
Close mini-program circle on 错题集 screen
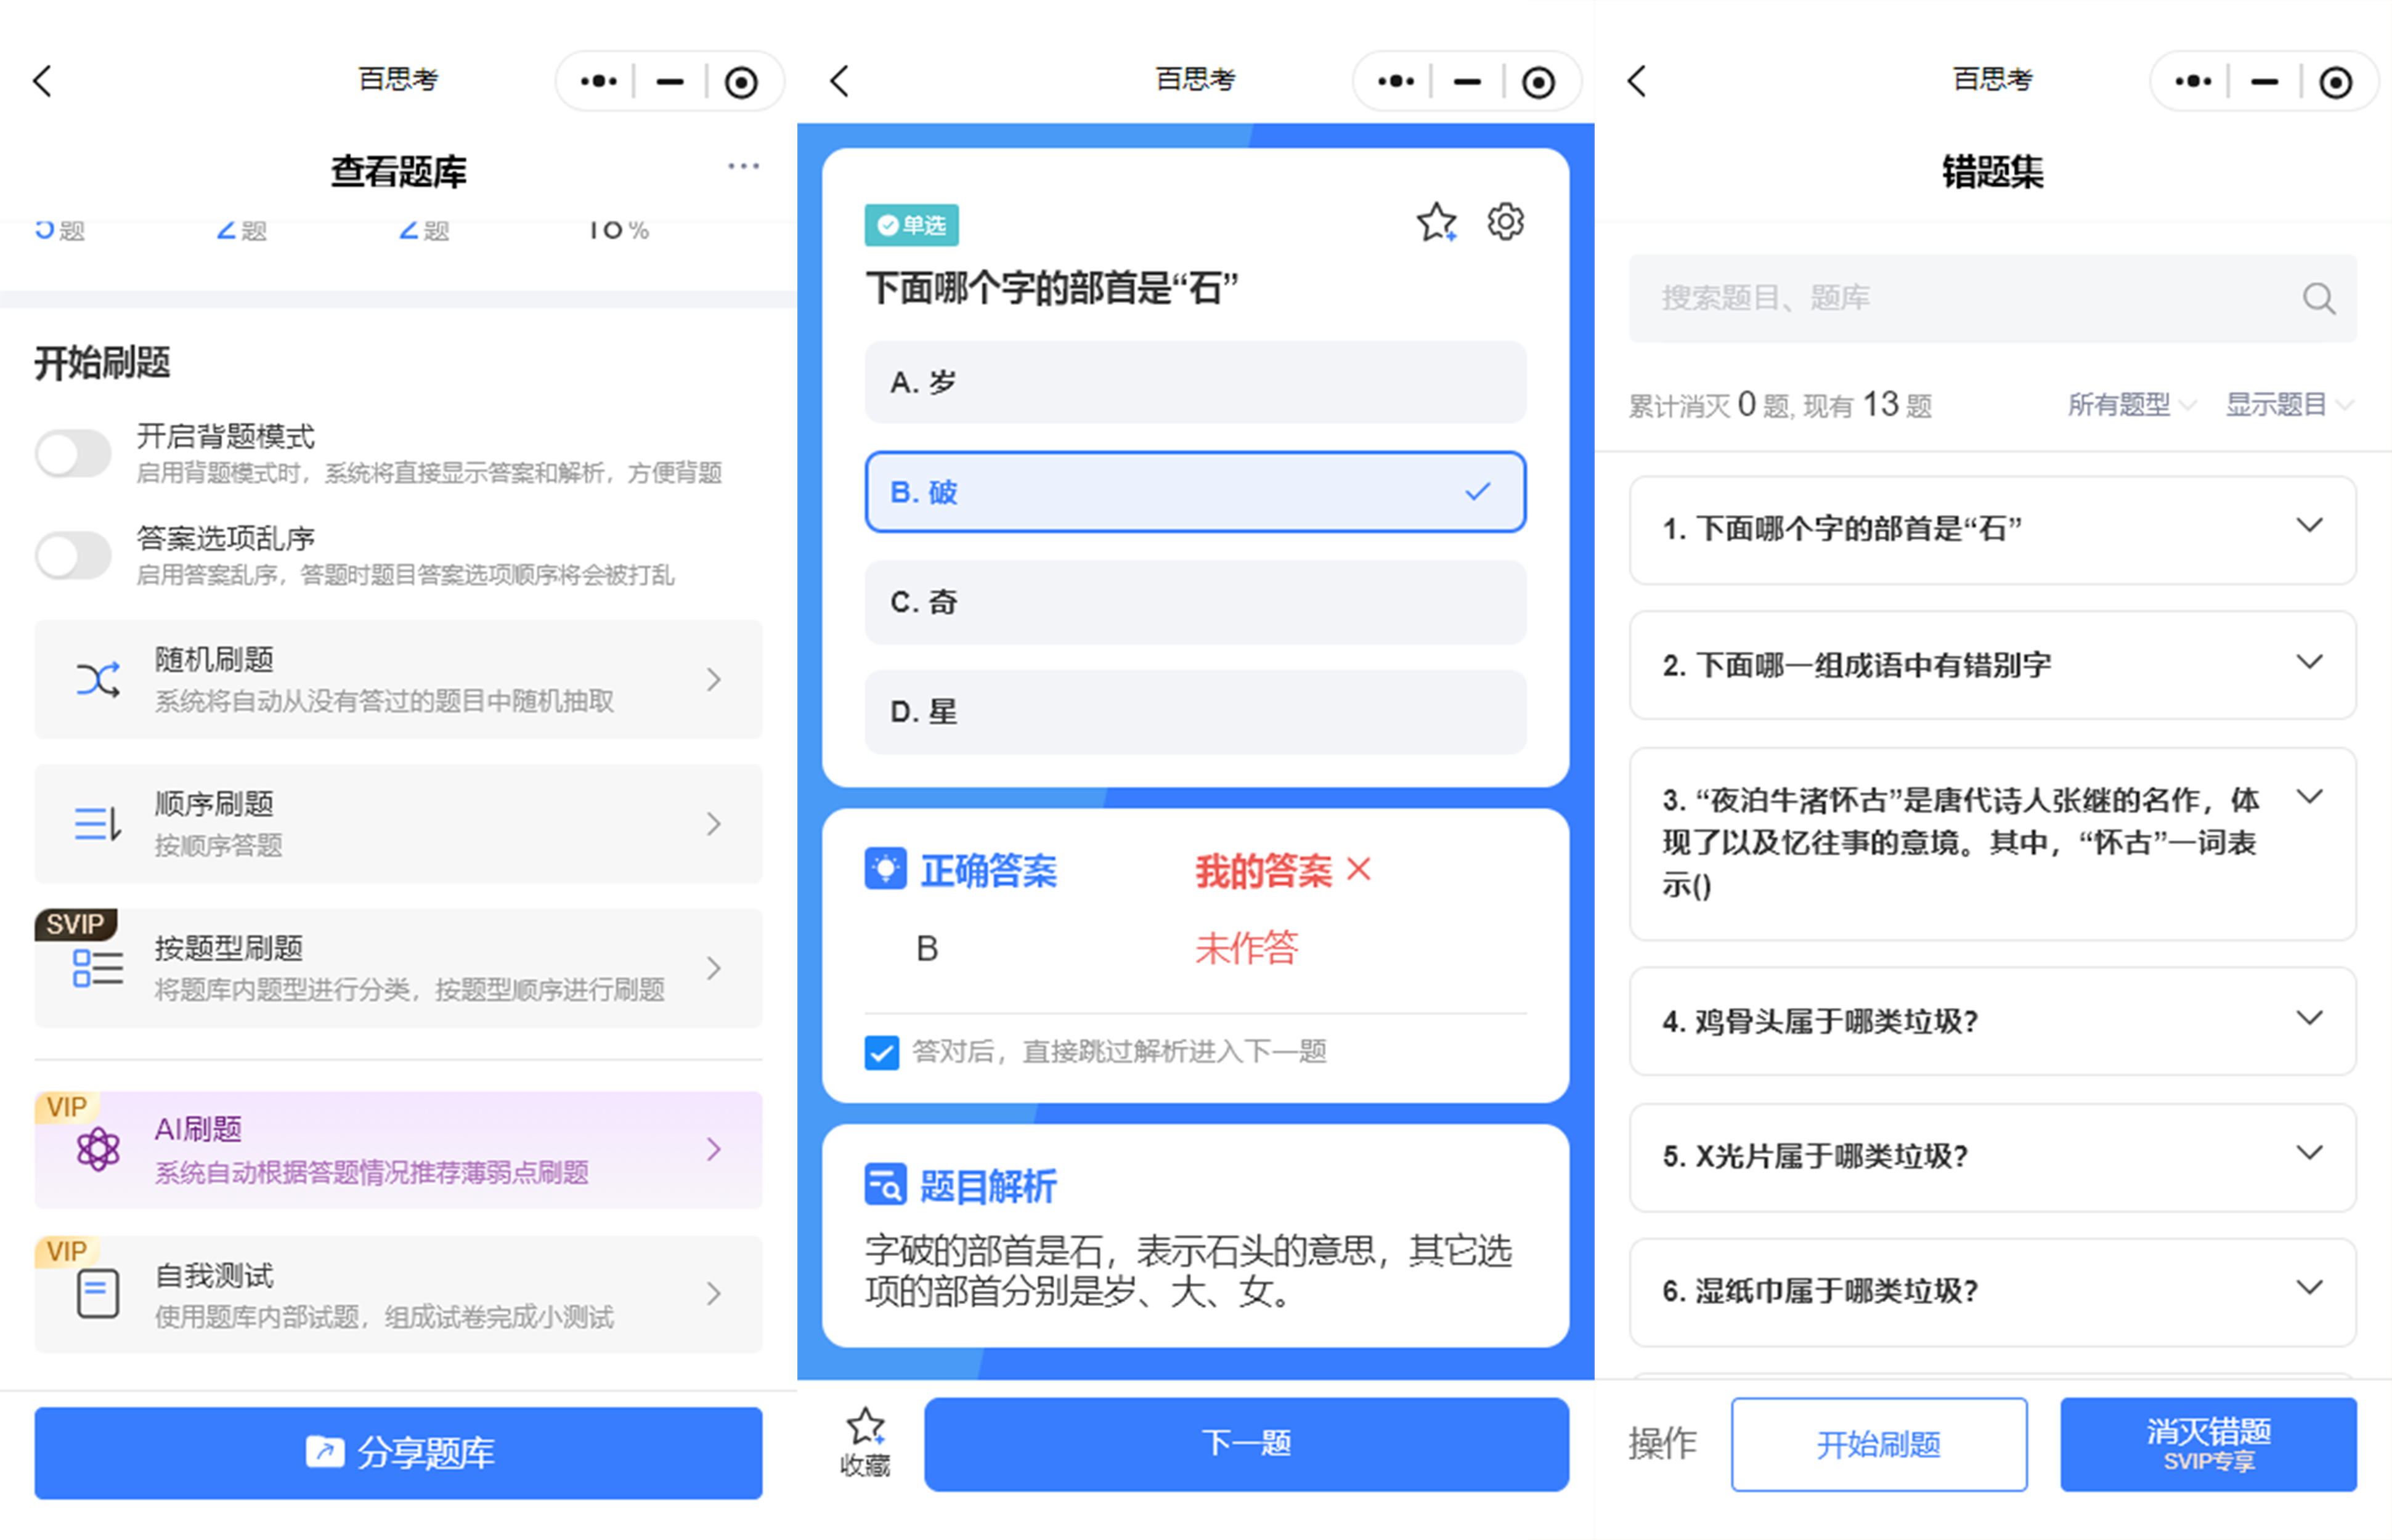pyautogui.click(x=2335, y=82)
